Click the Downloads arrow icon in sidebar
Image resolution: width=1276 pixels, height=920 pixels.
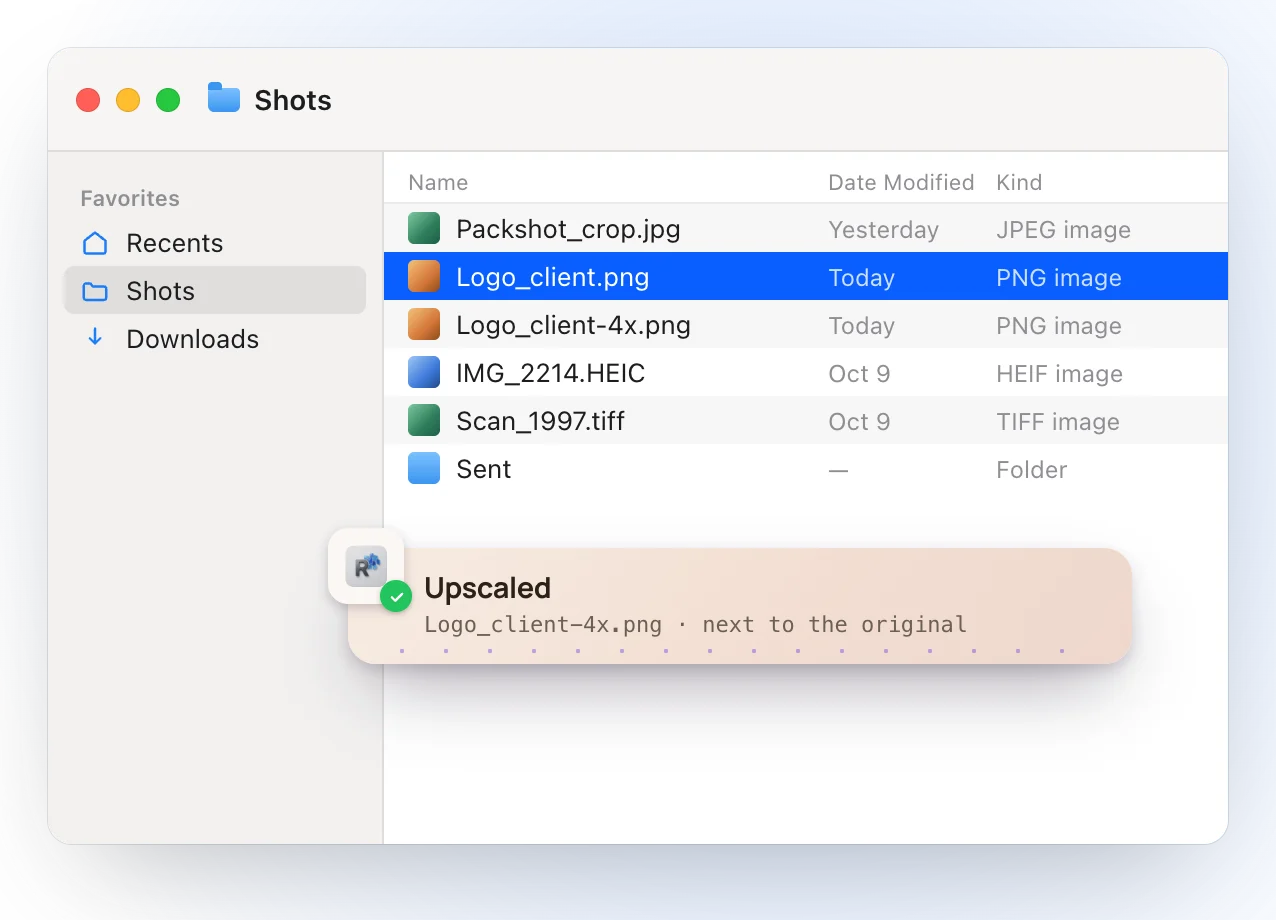coord(95,338)
